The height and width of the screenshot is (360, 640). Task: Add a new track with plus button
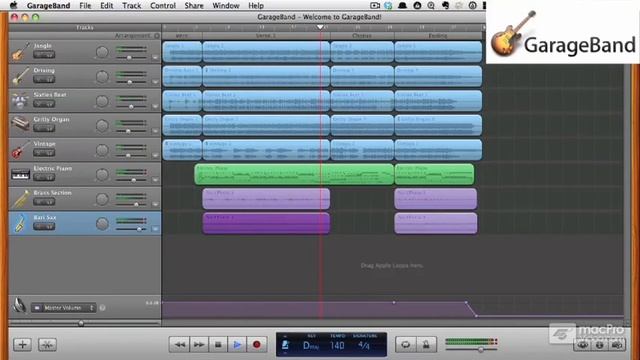pos(22,344)
